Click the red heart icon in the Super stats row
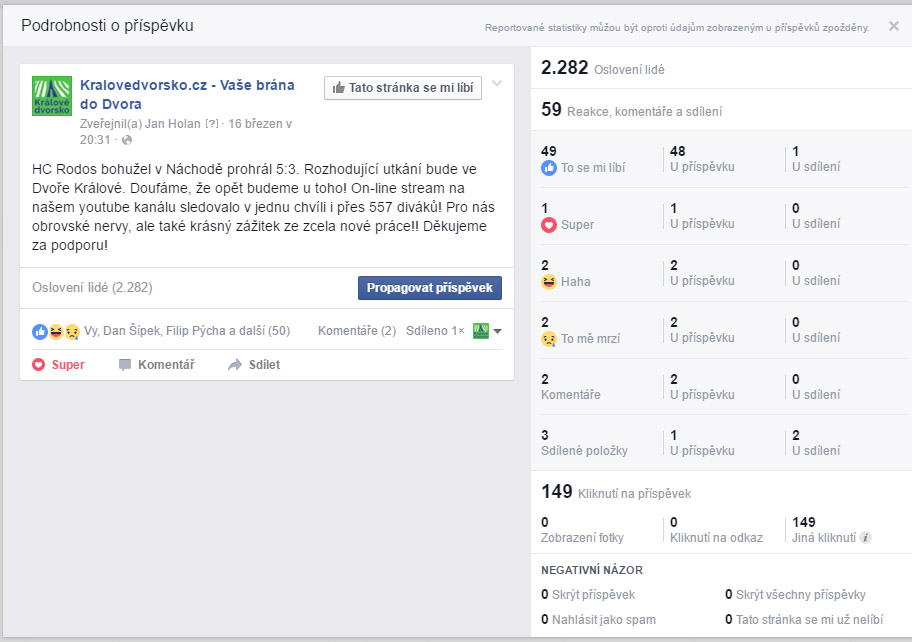The image size is (912, 642). click(x=548, y=225)
